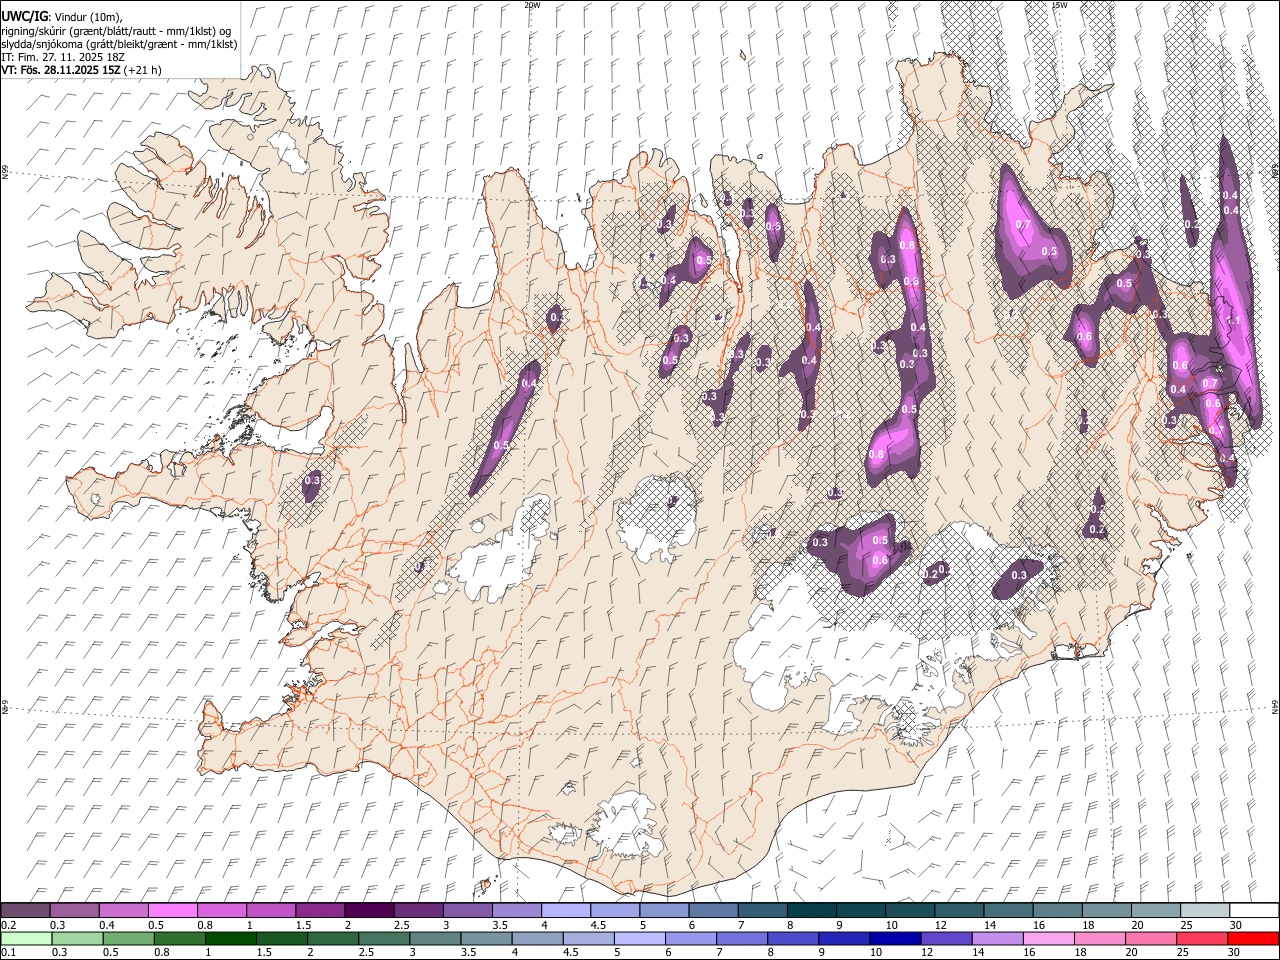
Task: Click the '20W' longitude label
Action: click(532, 5)
